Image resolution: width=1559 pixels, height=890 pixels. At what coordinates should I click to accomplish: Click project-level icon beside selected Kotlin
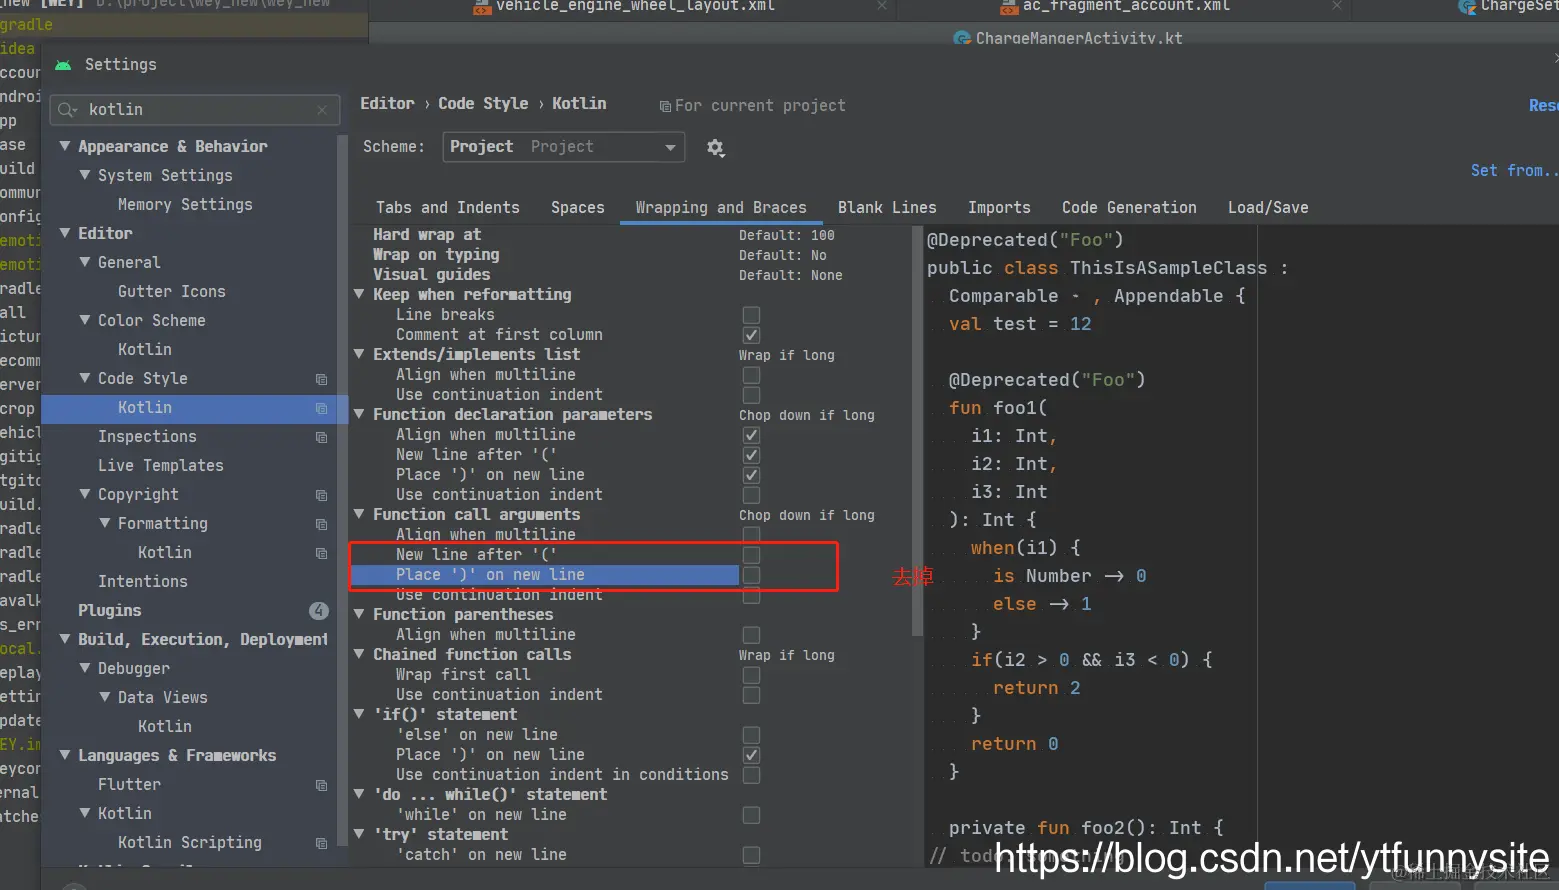[x=321, y=408]
